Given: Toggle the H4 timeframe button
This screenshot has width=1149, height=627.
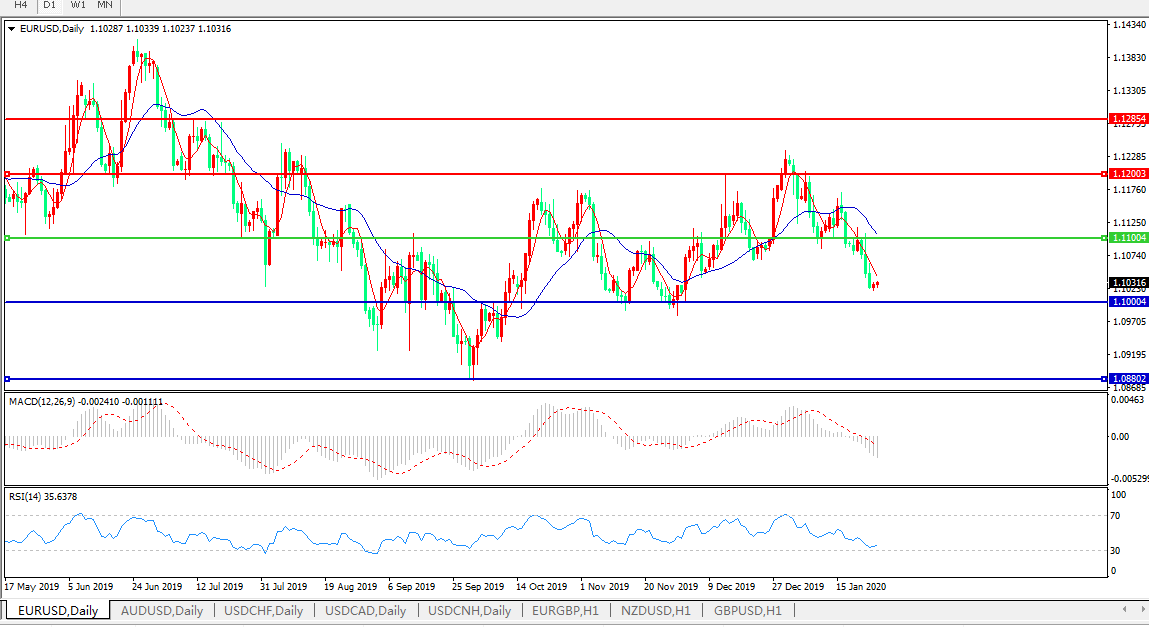Looking at the screenshot, I should tap(20, 5).
